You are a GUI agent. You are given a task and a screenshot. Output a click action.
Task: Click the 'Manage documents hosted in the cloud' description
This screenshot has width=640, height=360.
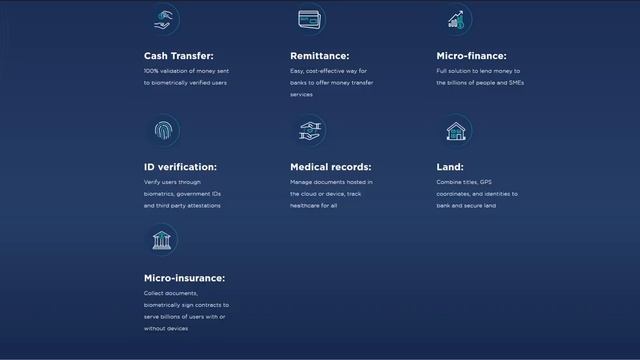[x=331, y=194]
